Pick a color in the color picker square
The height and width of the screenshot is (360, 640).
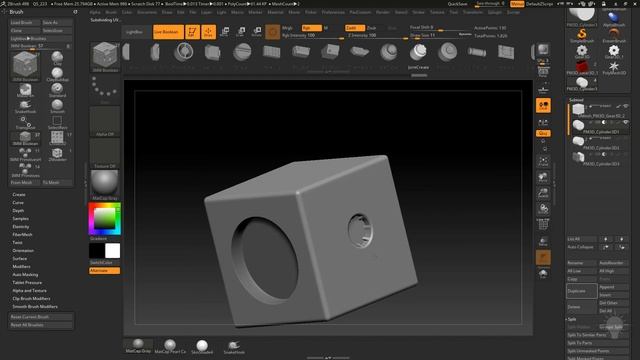[104, 219]
